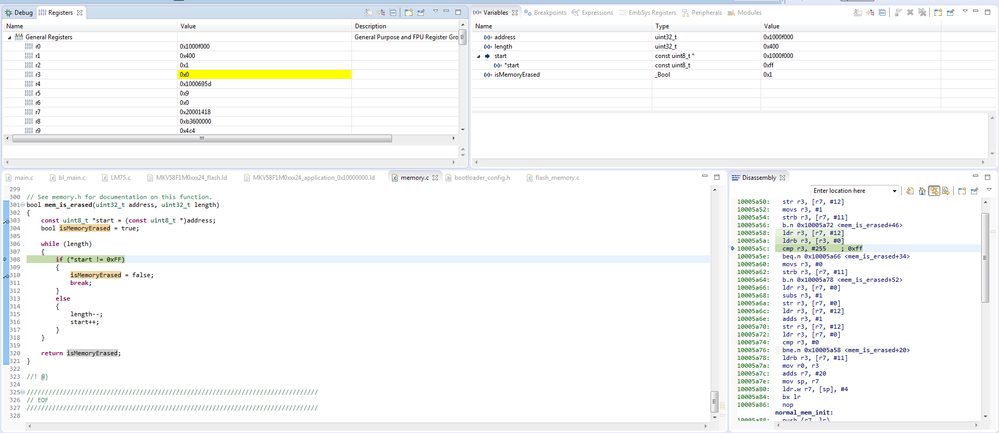Open the EmbSys Registers tab
This screenshot has height=433, width=999.
[x=648, y=12]
